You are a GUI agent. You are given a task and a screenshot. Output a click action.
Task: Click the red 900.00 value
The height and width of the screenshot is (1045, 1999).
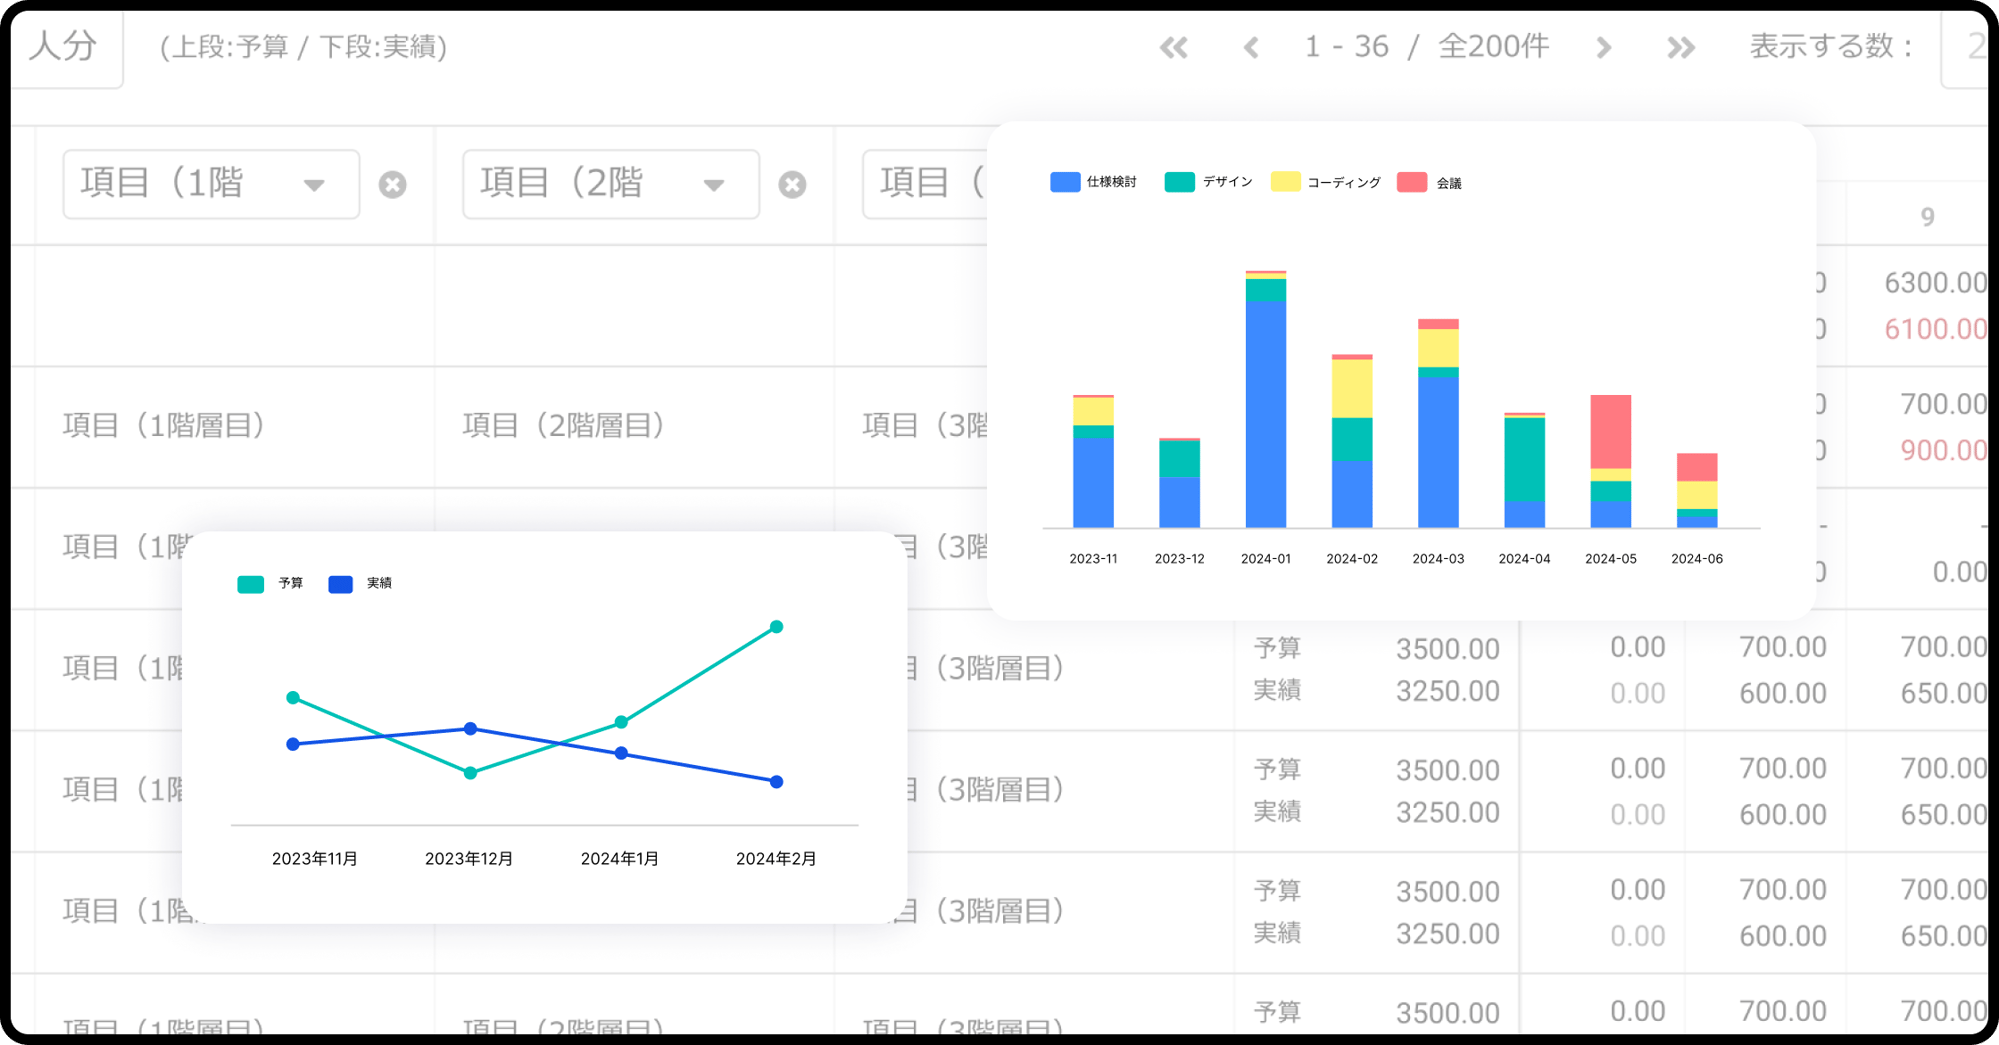[x=1943, y=450]
